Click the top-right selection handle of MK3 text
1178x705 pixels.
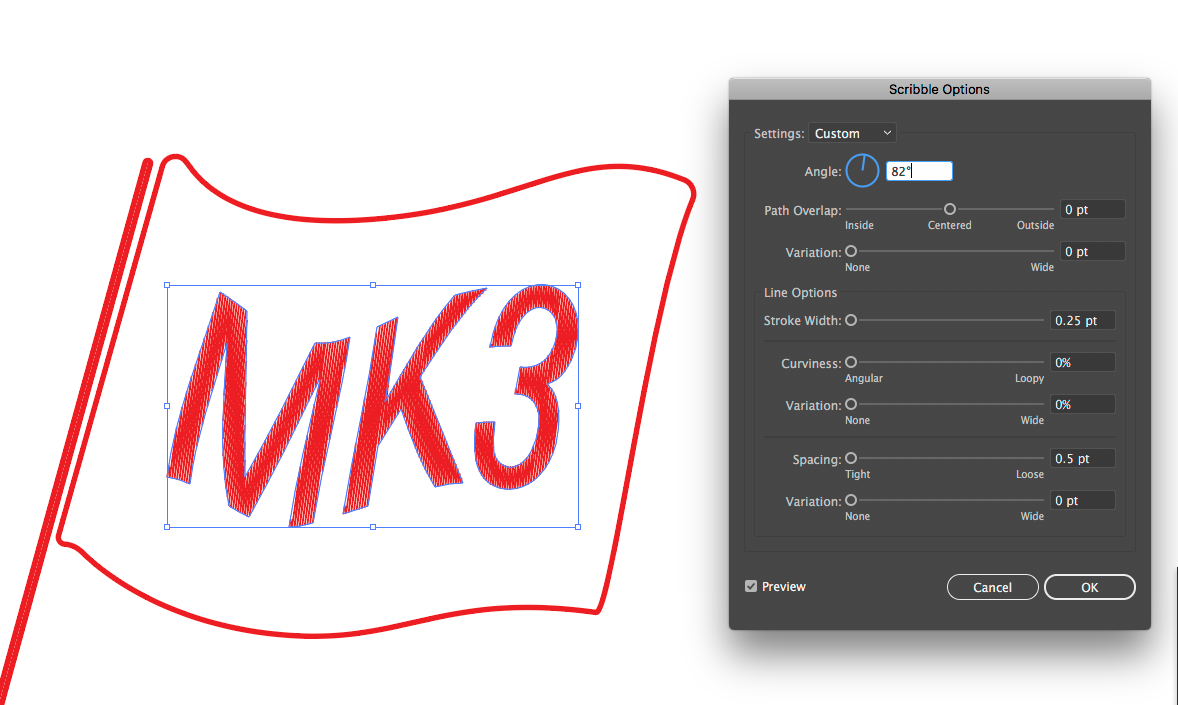[578, 286]
